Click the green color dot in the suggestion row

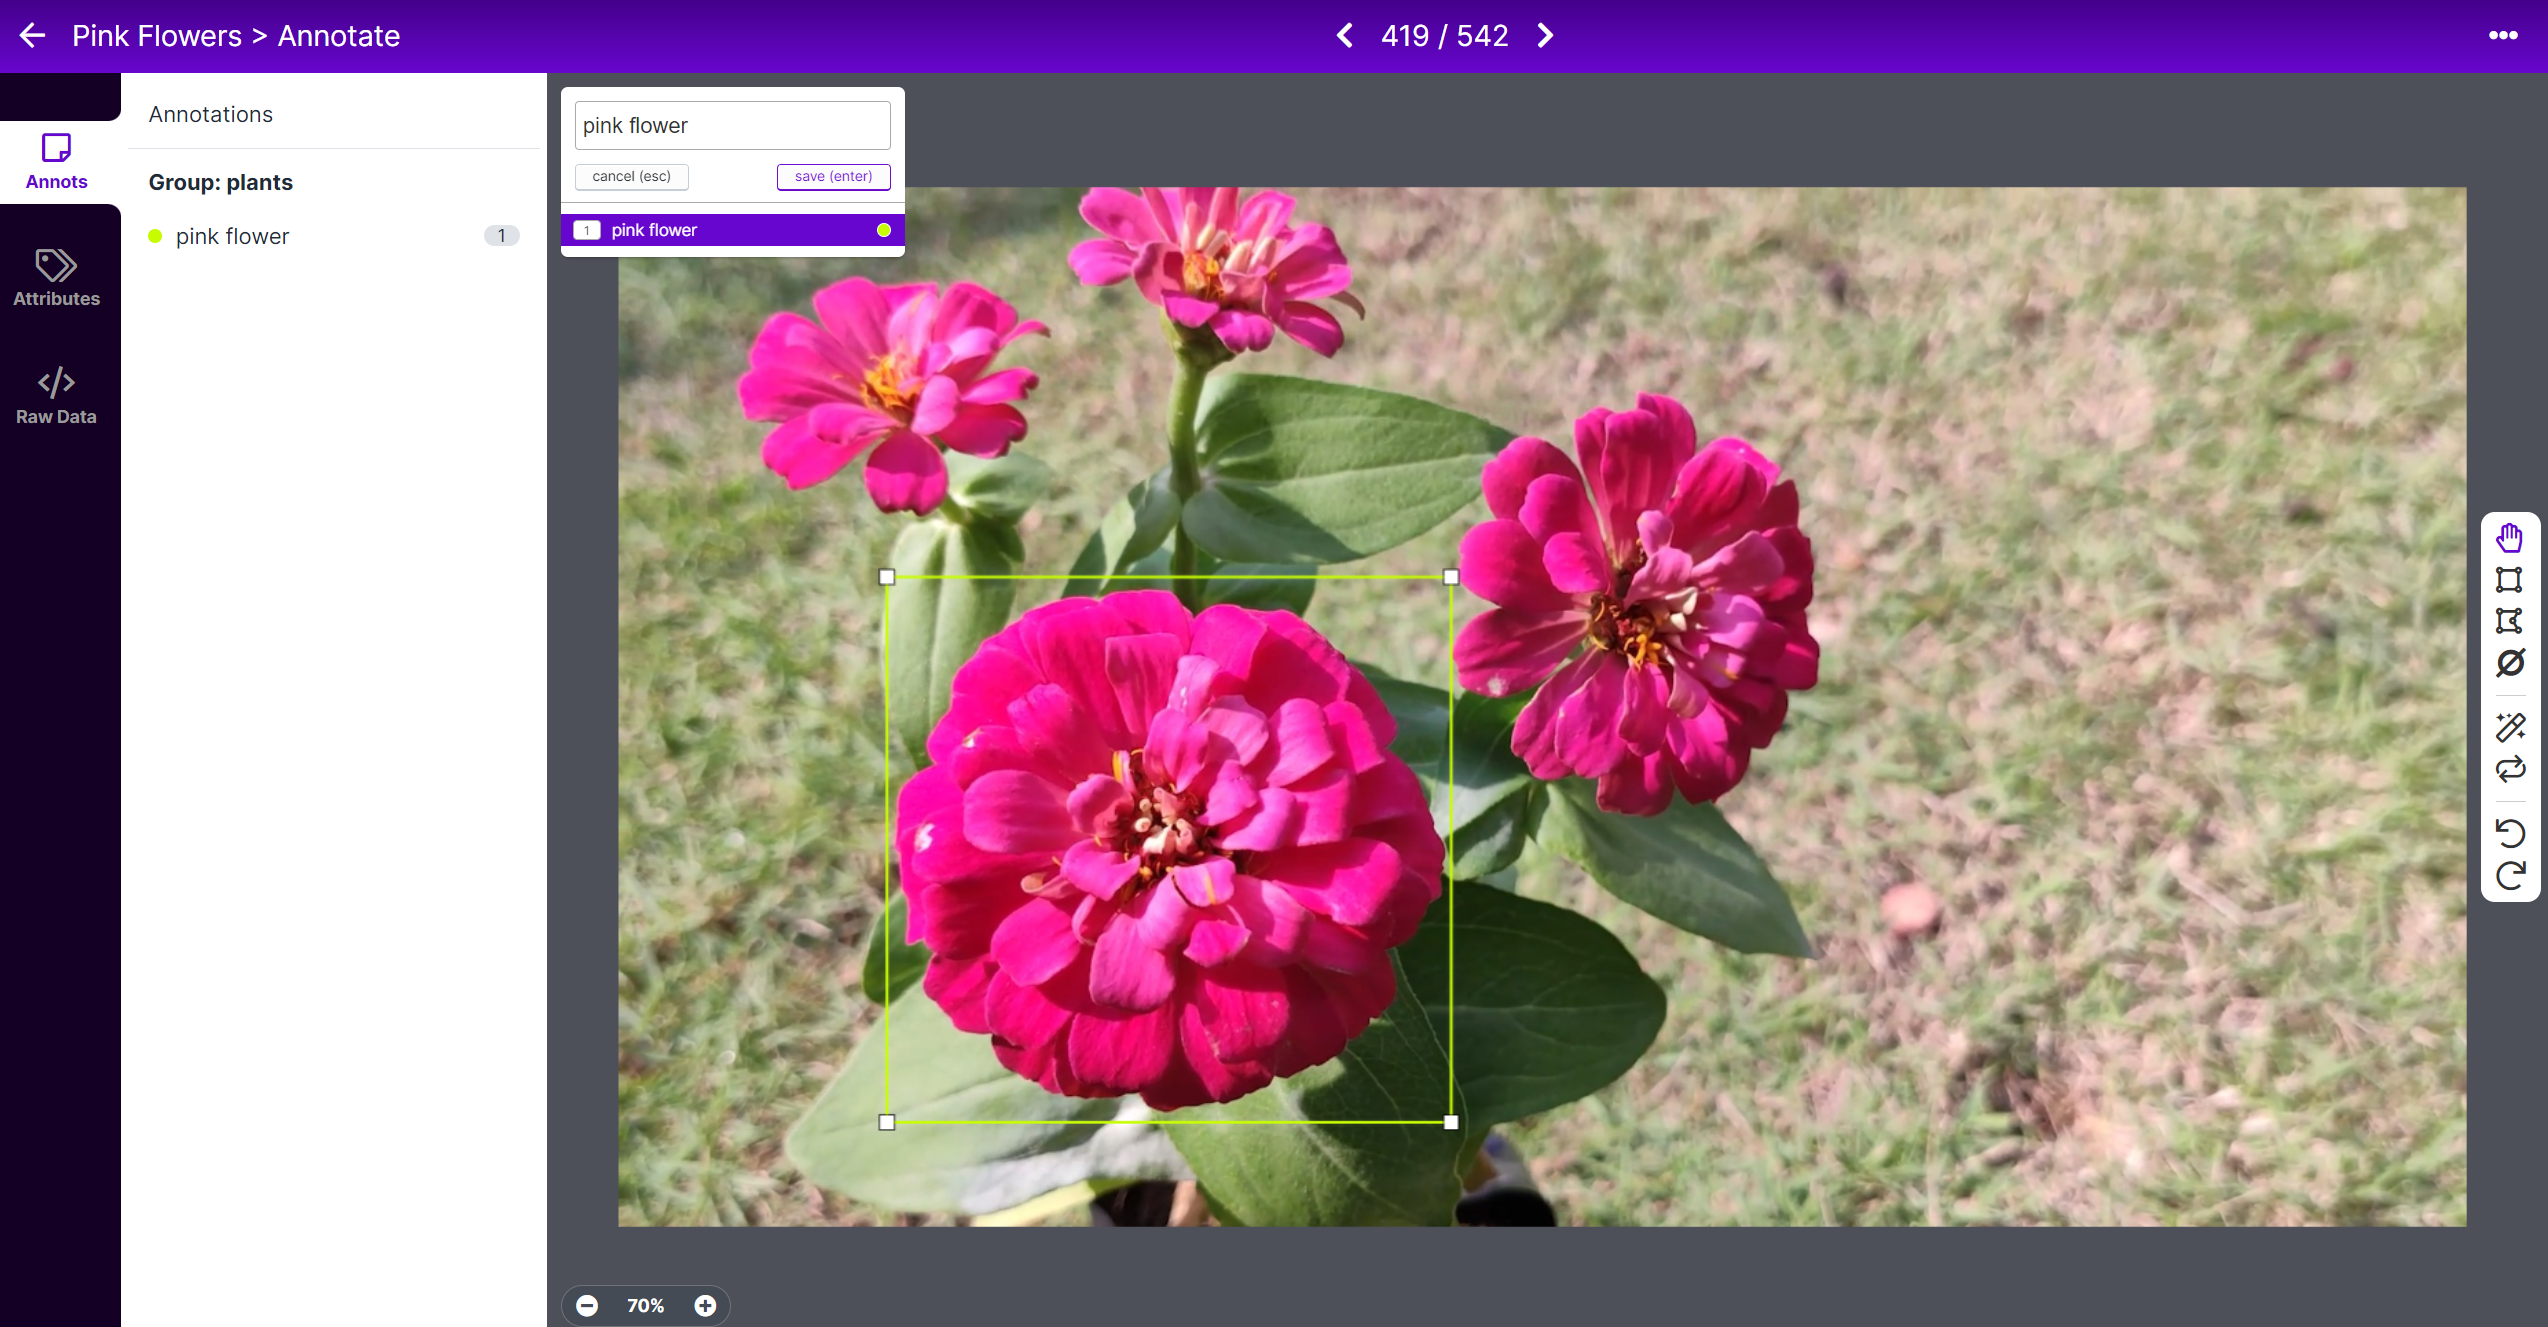tap(884, 230)
